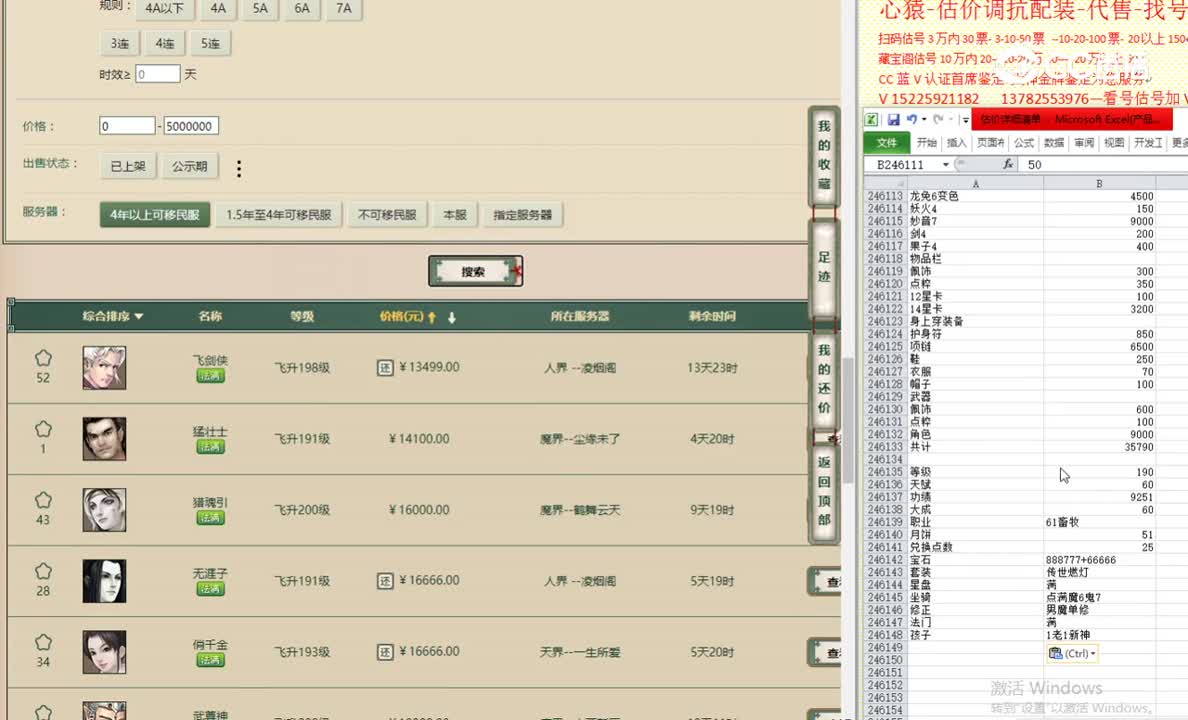The width and height of the screenshot is (1188, 720).
Task: Select 不可移民服 server filter
Action: click(x=387, y=214)
